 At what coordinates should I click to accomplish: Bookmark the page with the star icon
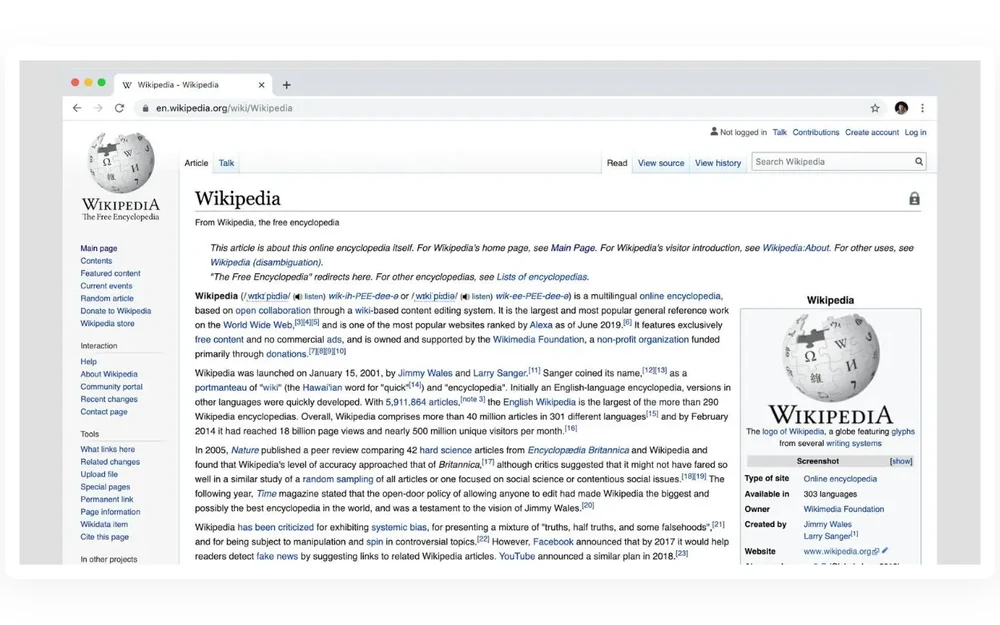[875, 108]
